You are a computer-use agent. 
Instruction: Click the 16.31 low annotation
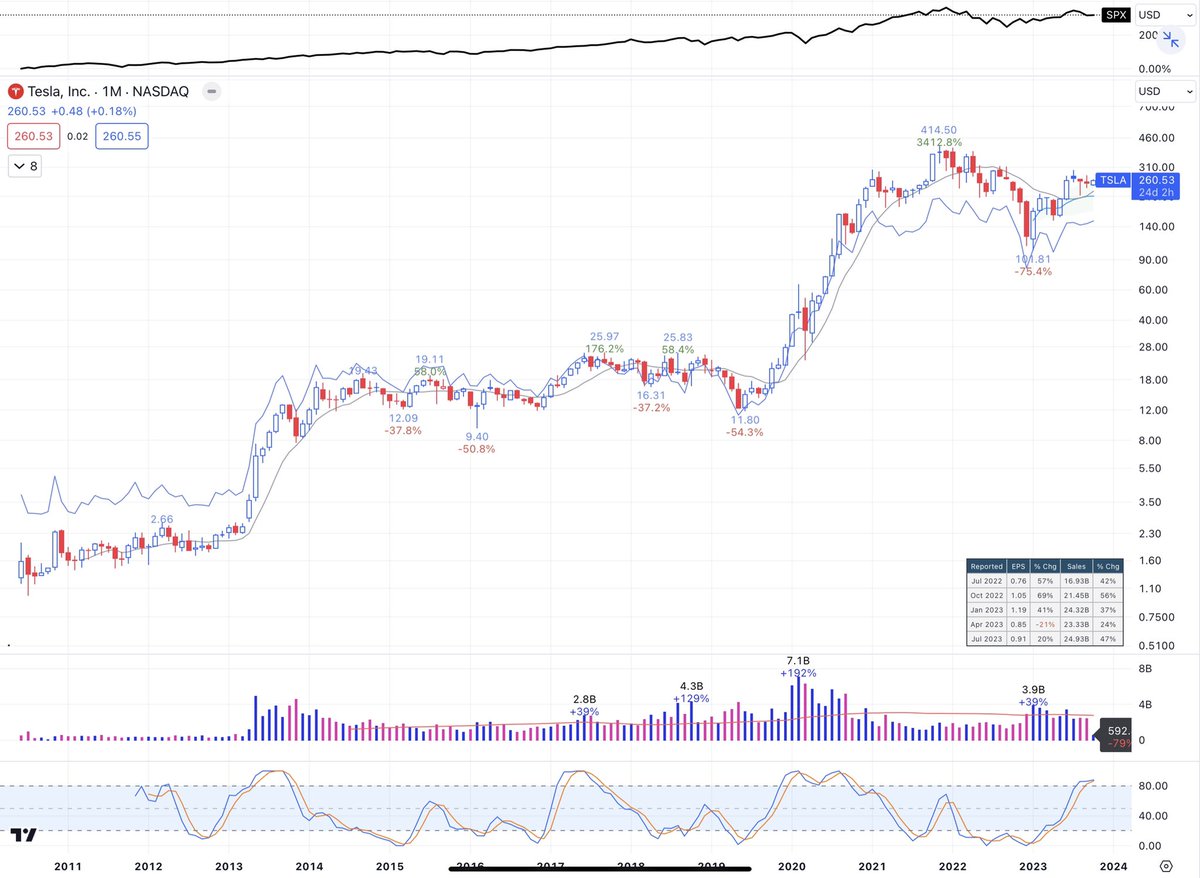tap(653, 395)
